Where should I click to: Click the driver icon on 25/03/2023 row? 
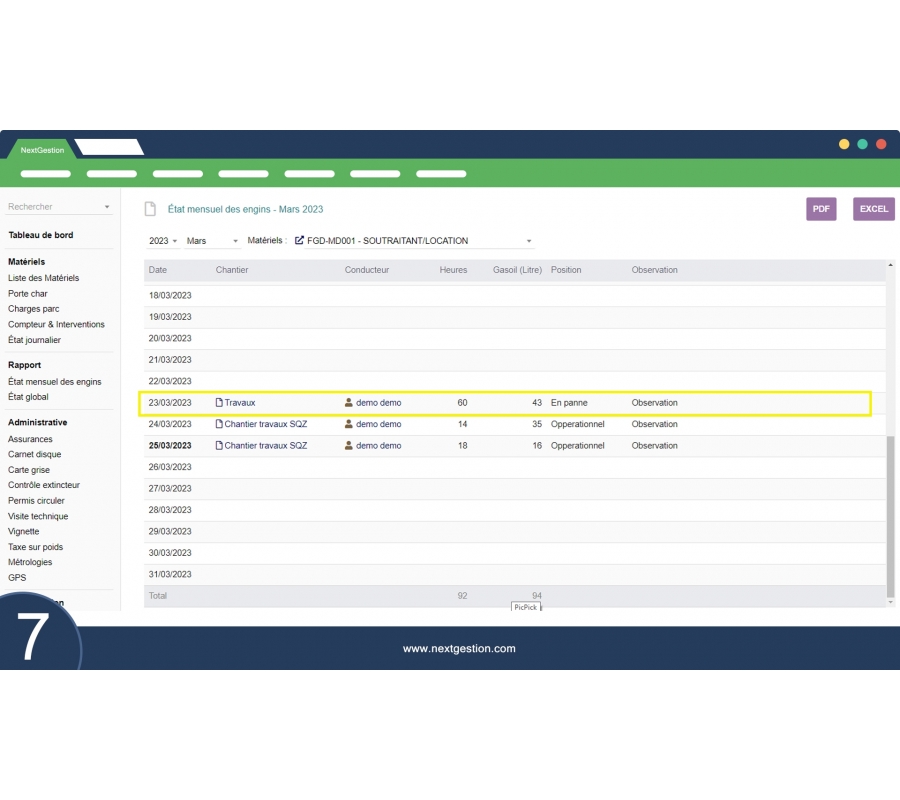click(348, 446)
